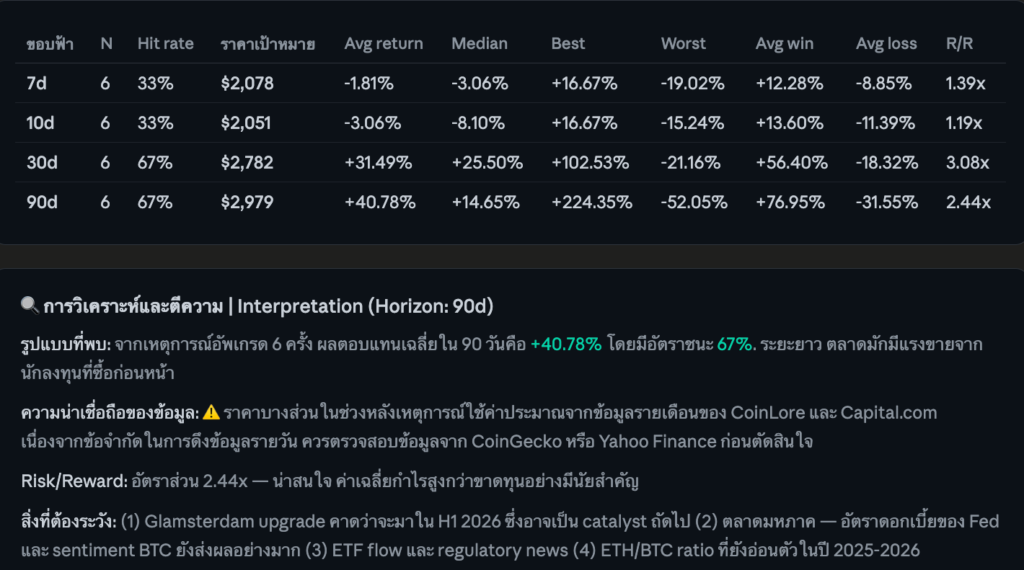Select the 10d horizon row

[x=510, y=123]
